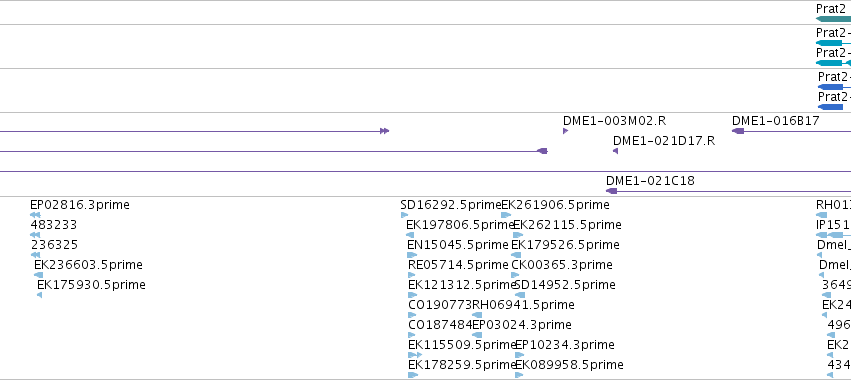Select the EK175930.5prime label

pos(91,285)
